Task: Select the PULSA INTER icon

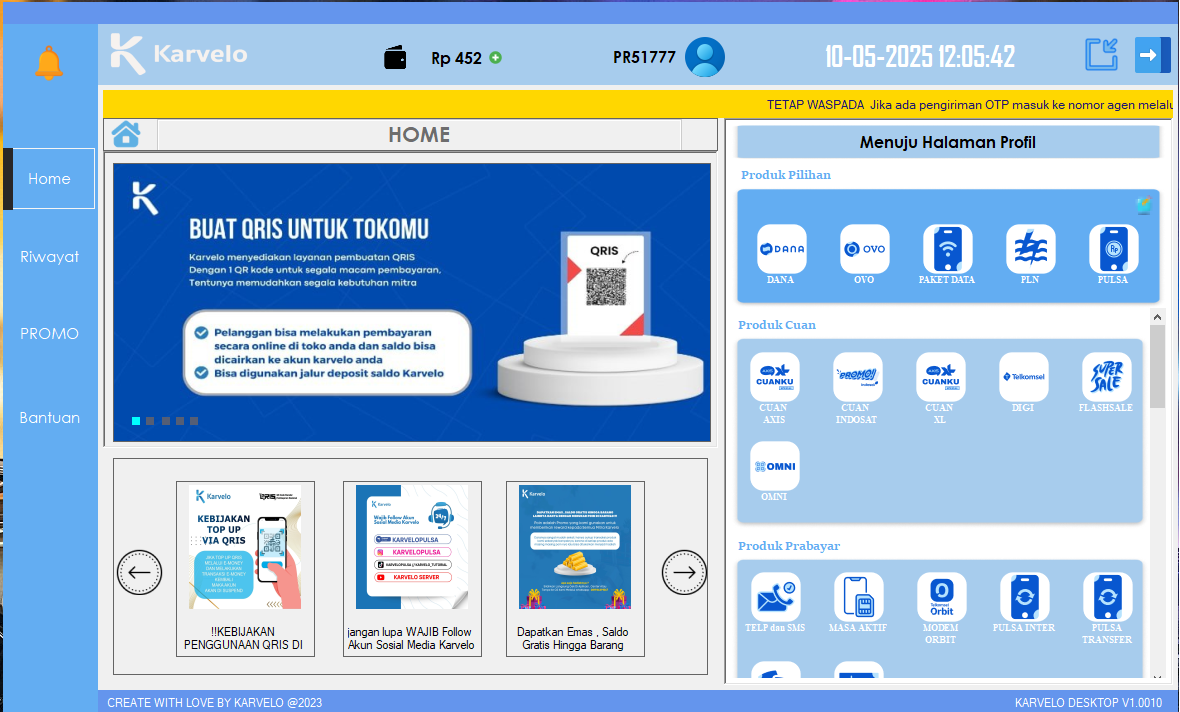Action: tap(1024, 597)
